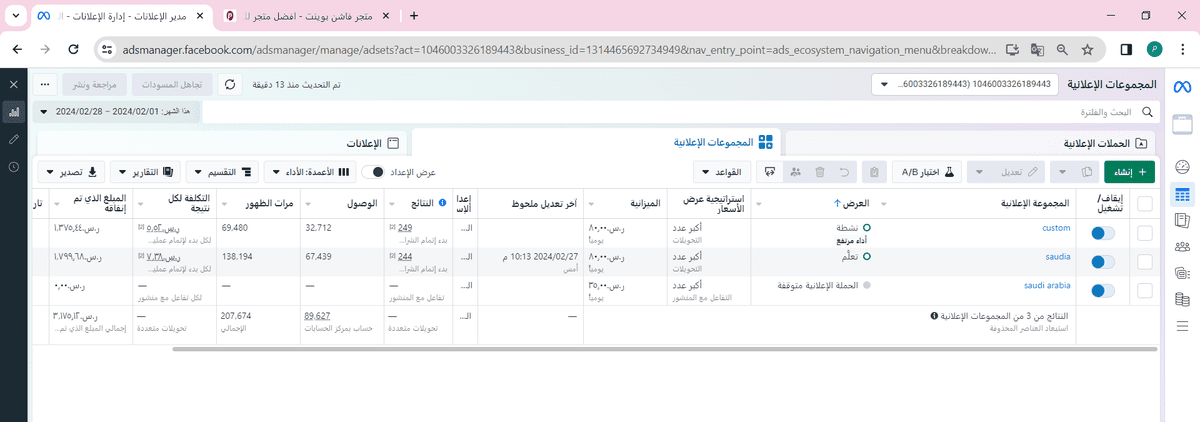1200x422 pixels.
Task: Open the A/B test flask button
Action: [x=924, y=172]
